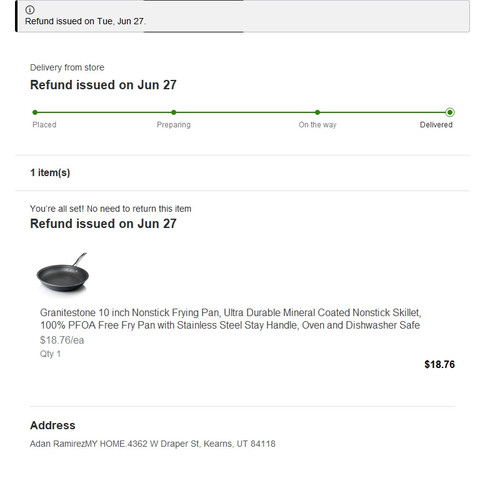
Task: Click the $18.76 item total price
Action: (439, 364)
